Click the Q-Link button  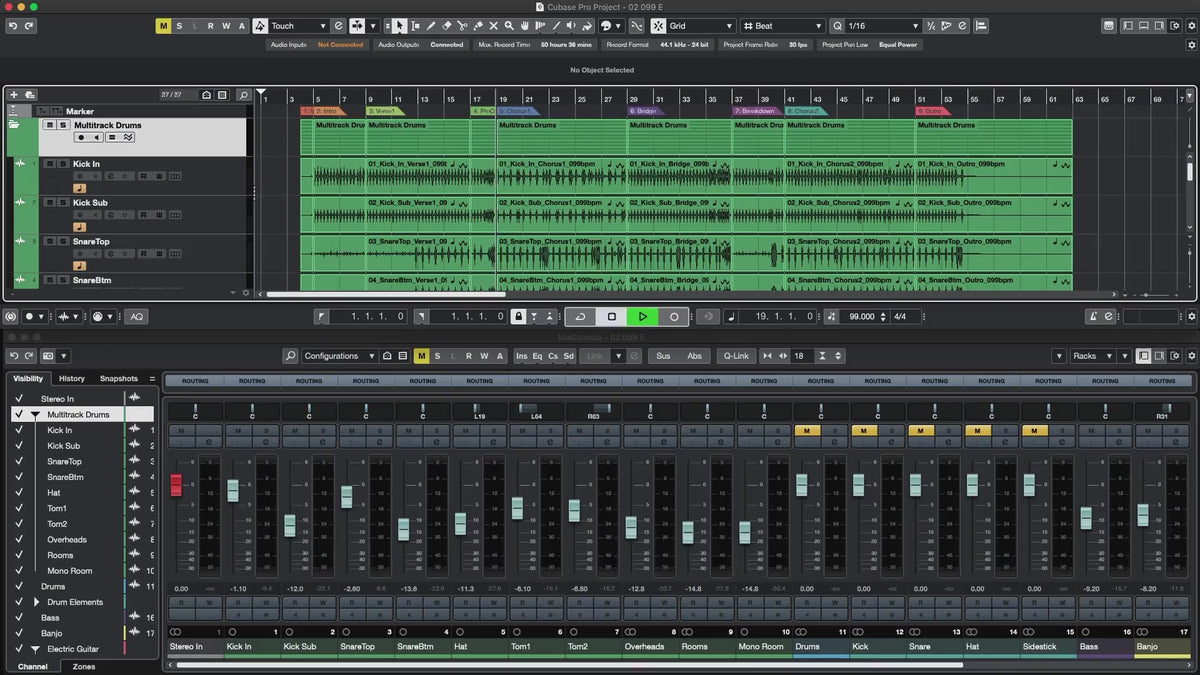click(736, 356)
